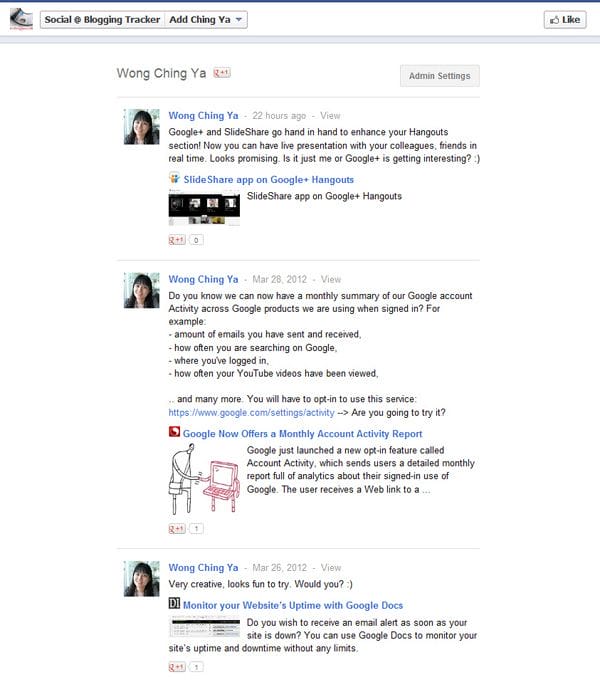This screenshot has height=687, width=600.
Task: Click the Wong Ching Ya name on the Mar 26 post
Action: tap(203, 567)
